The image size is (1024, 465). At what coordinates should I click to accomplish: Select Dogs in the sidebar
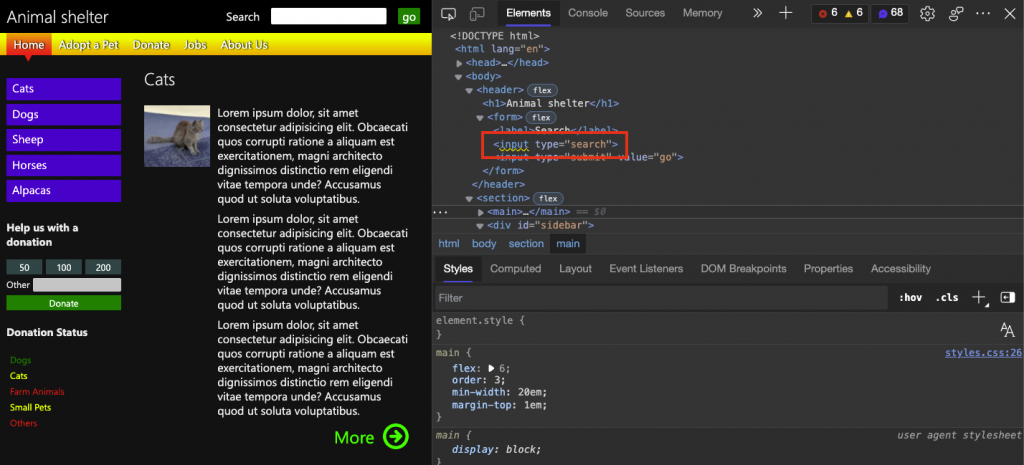pos(63,114)
